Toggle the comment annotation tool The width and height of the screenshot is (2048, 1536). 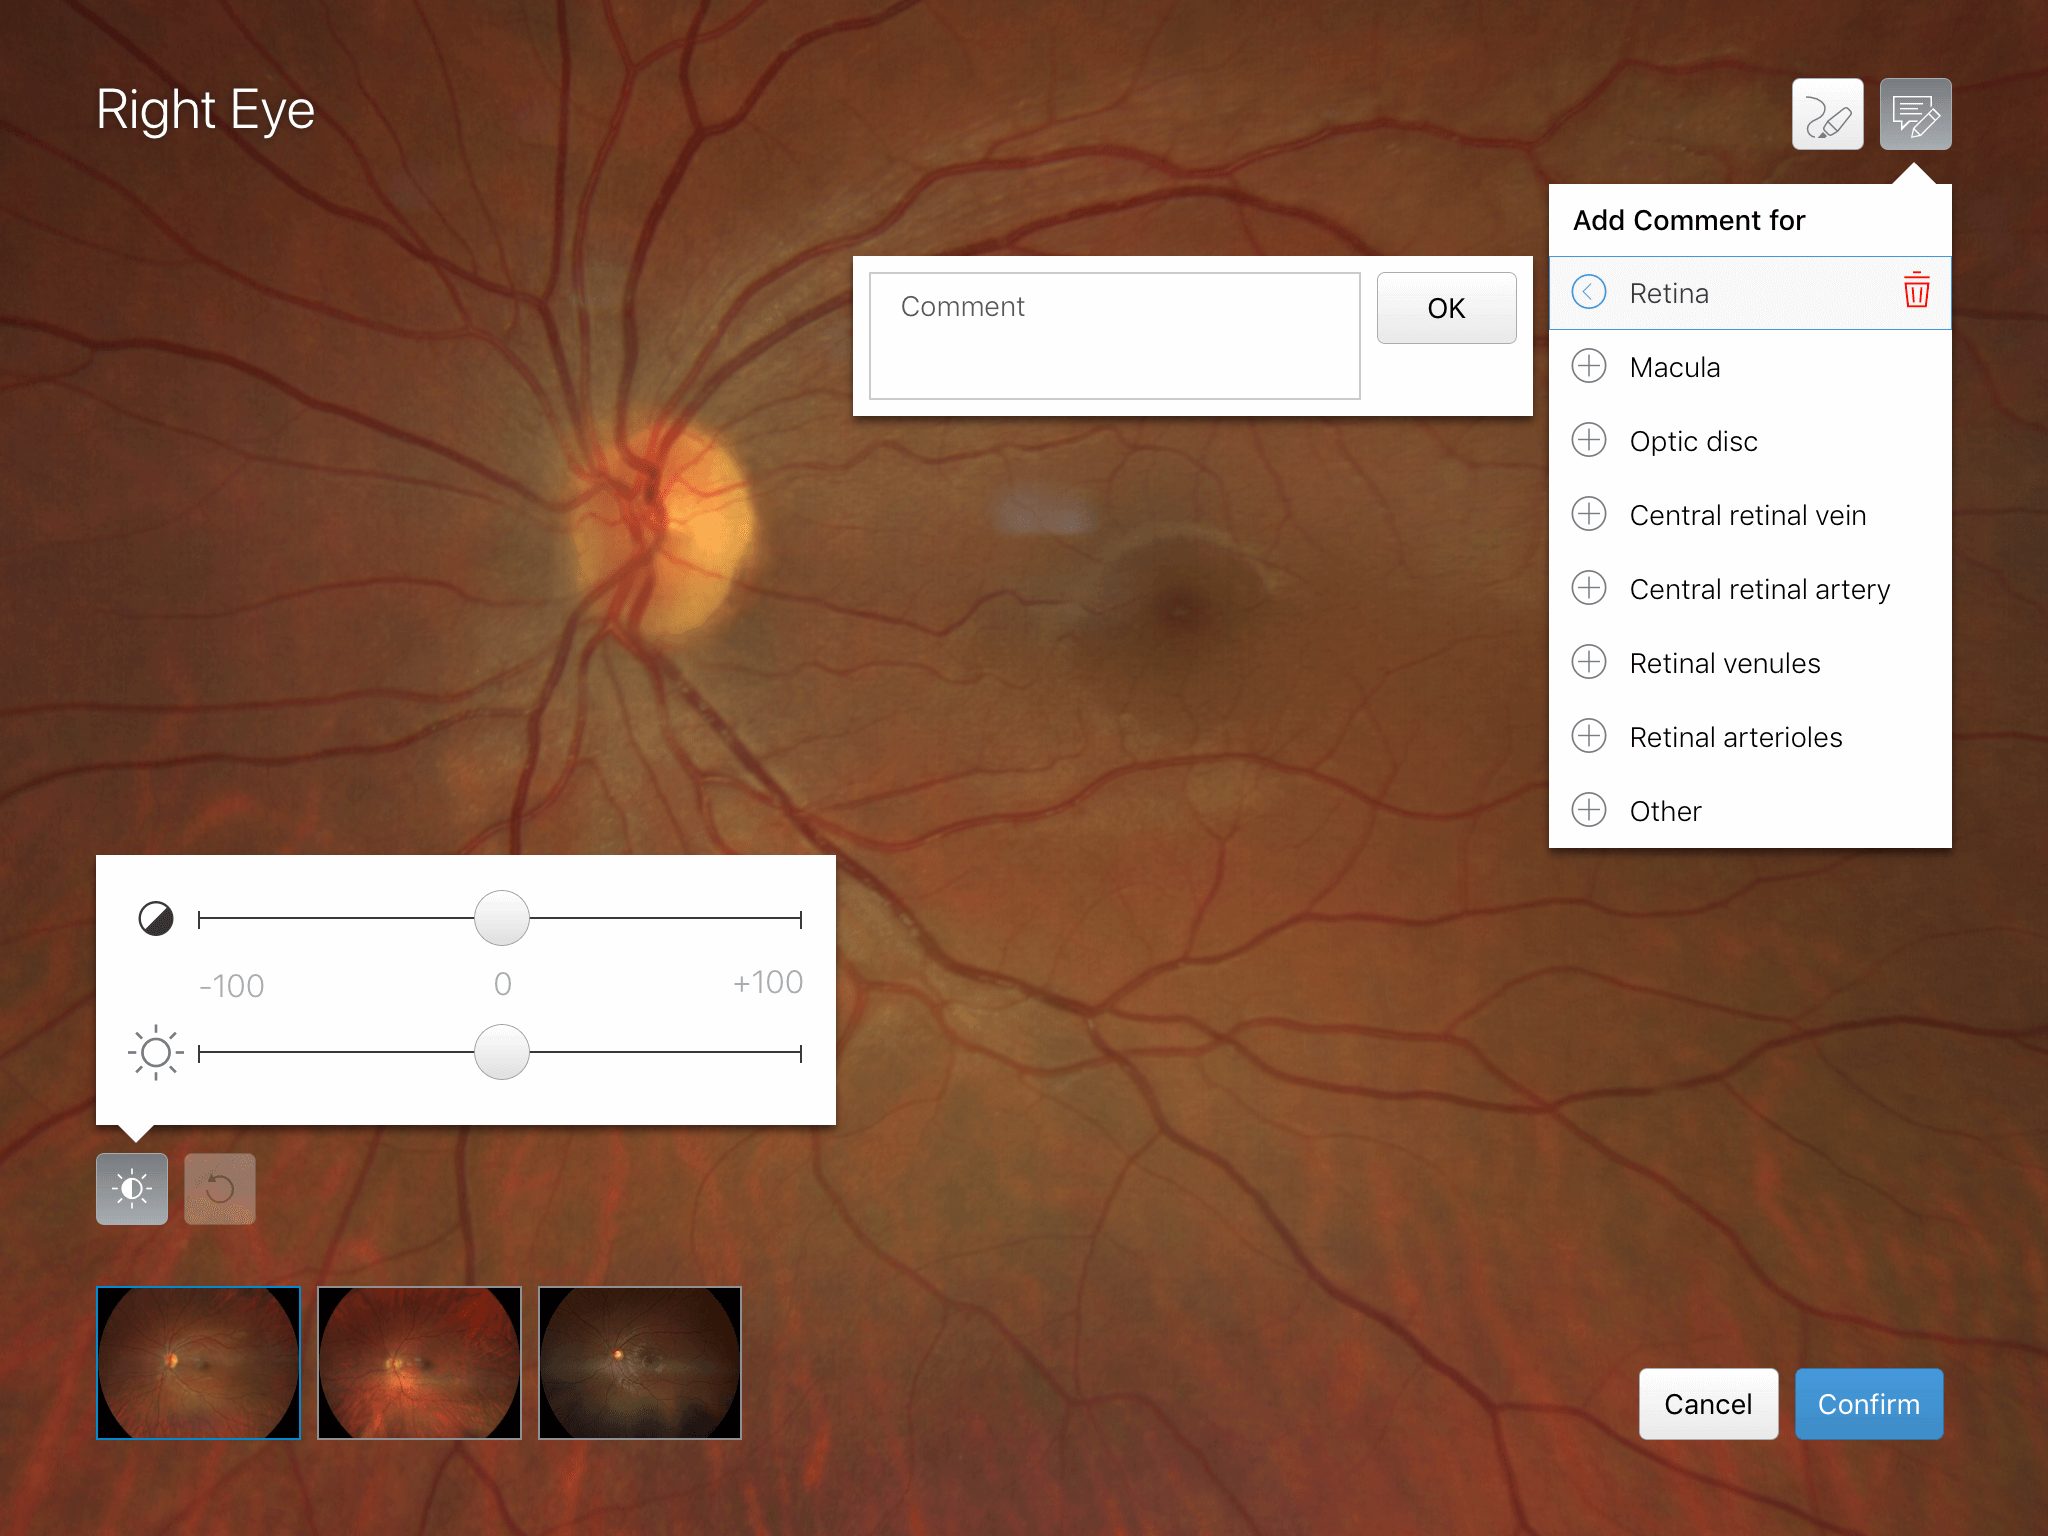point(1915,114)
